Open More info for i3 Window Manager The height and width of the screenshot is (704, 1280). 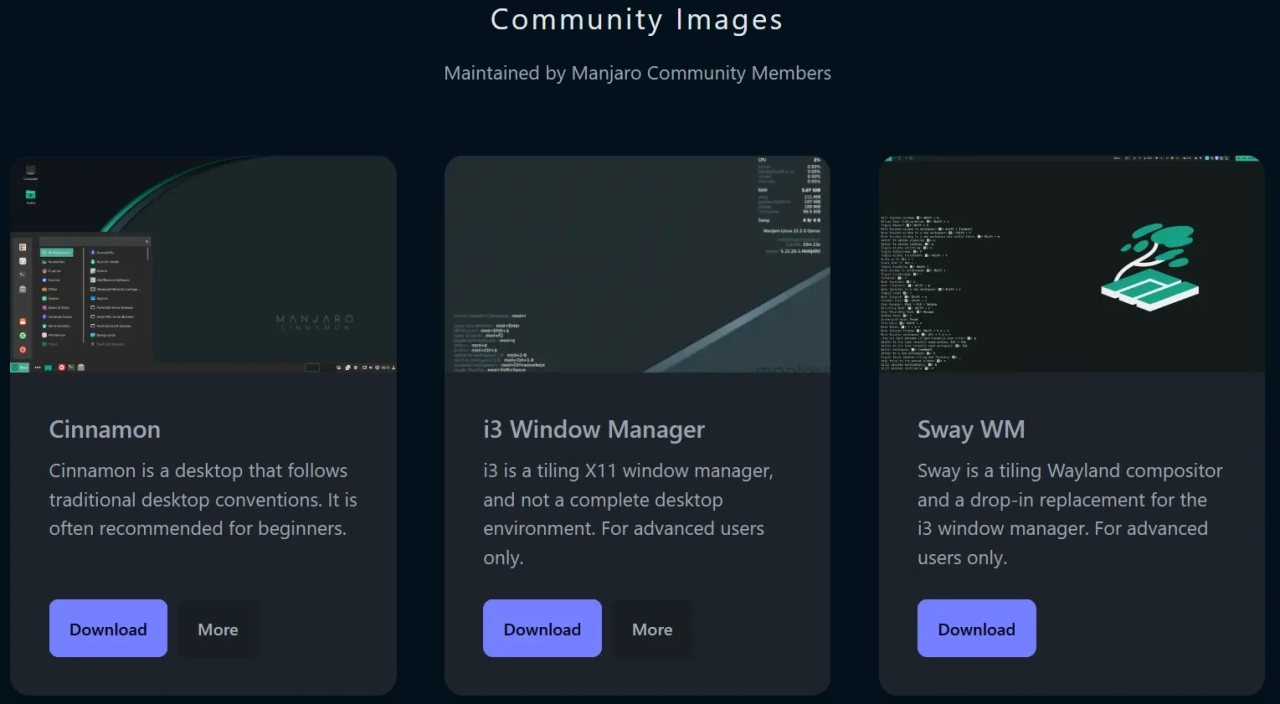[x=652, y=629]
